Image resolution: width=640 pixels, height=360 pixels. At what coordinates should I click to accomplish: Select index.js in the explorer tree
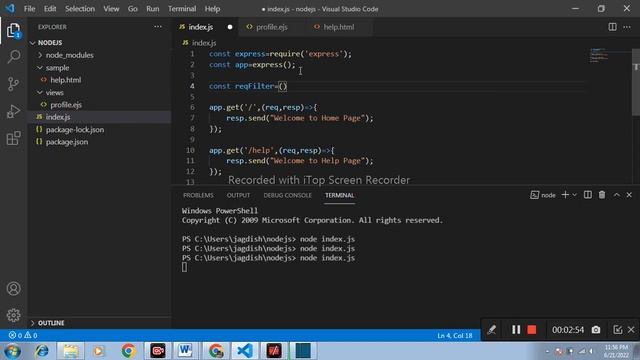(x=99, y=117)
